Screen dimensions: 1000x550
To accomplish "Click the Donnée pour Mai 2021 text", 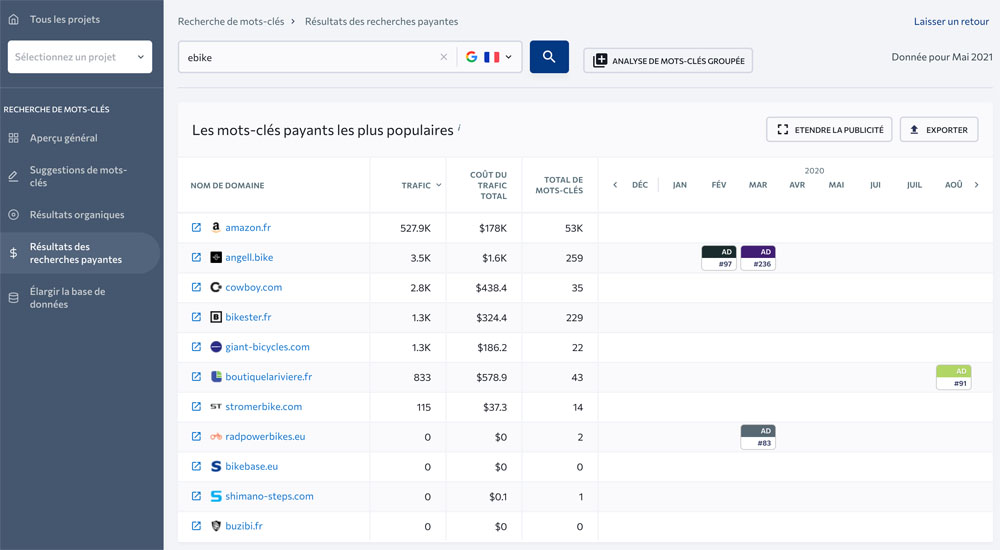I will (941, 57).
